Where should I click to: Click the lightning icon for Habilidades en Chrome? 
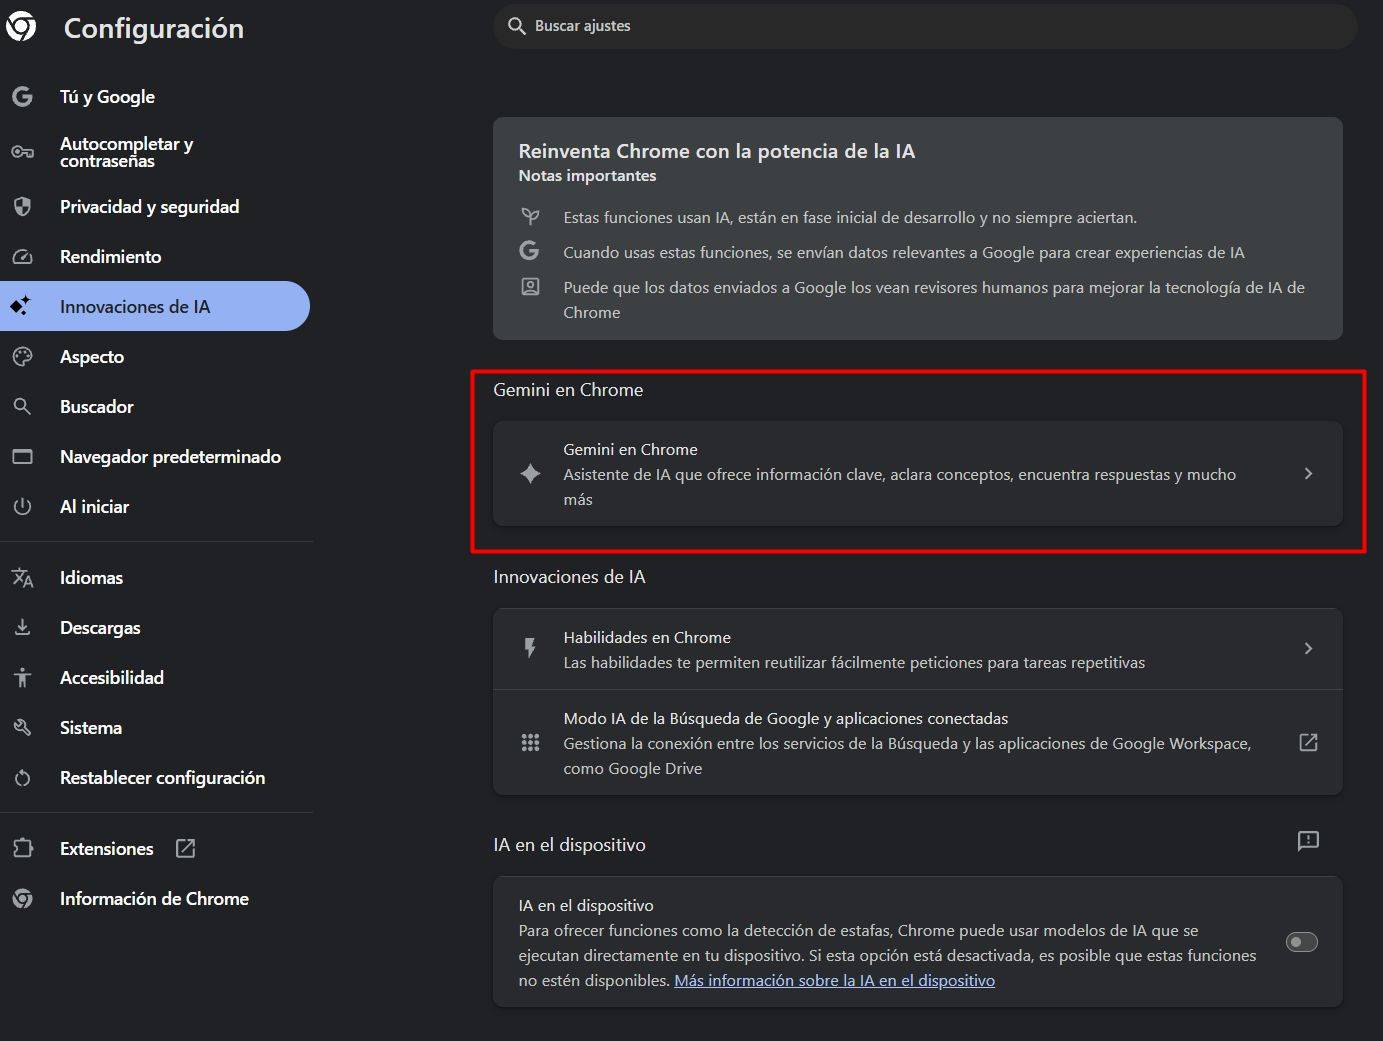click(530, 649)
